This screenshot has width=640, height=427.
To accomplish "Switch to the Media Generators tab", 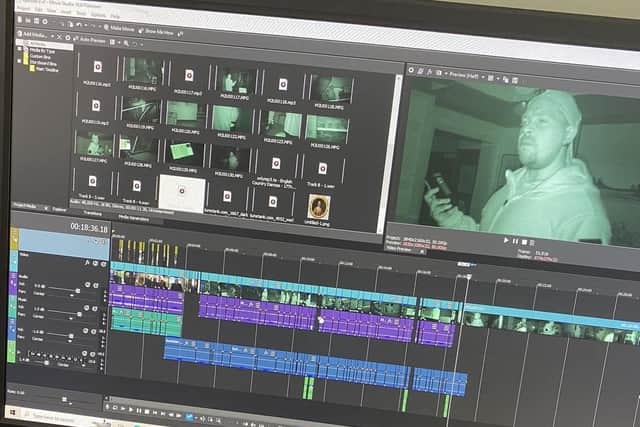I will [x=133, y=218].
